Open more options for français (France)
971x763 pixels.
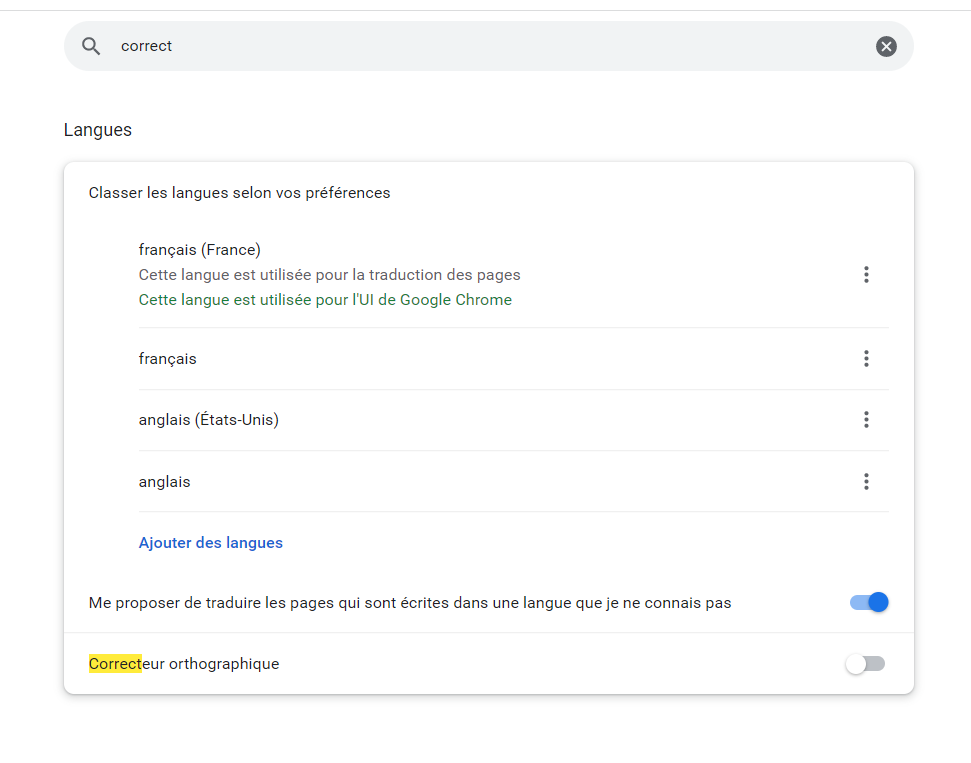866,275
